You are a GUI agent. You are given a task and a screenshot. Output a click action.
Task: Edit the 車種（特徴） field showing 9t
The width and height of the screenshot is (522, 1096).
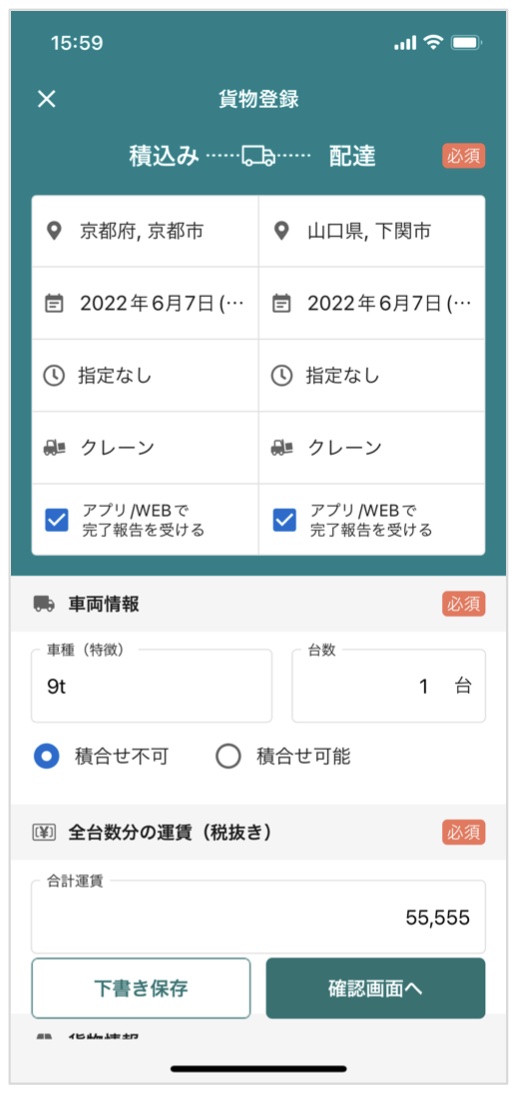[152, 686]
